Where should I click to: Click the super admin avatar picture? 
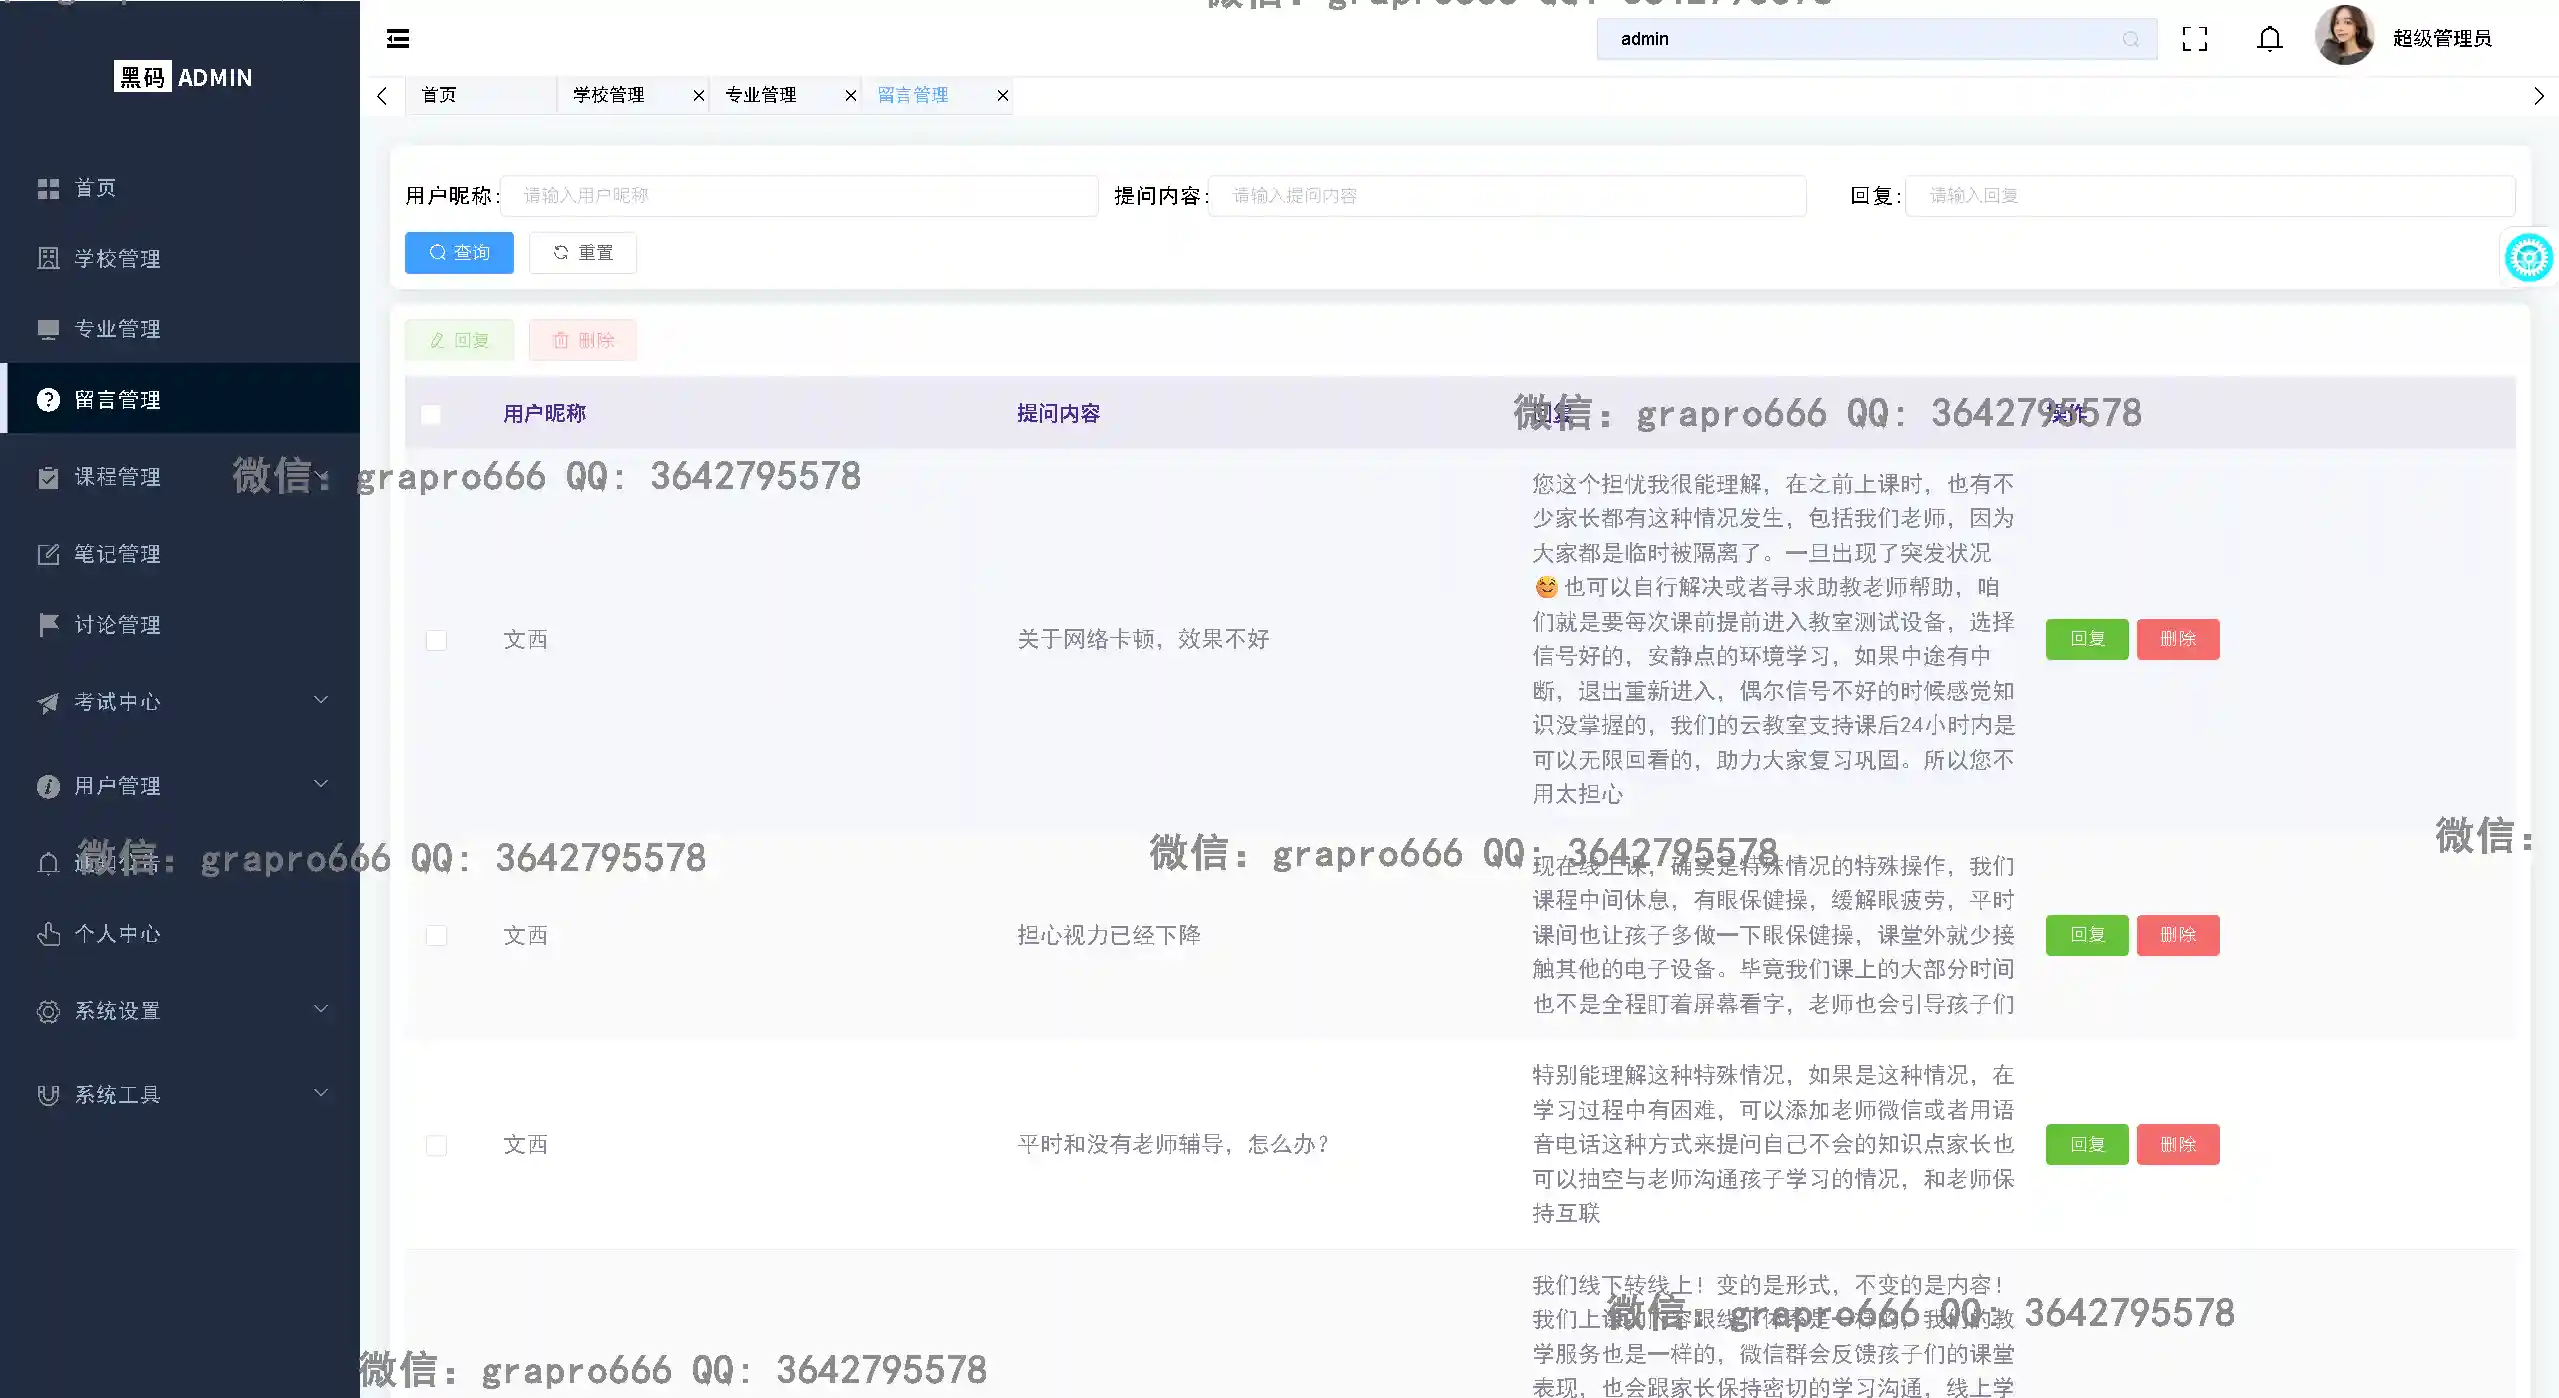click(x=2343, y=36)
